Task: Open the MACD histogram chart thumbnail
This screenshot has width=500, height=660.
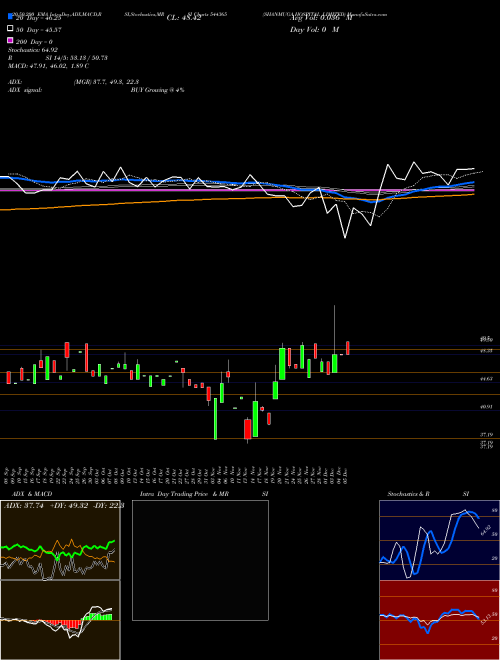Action: [x=60, y=620]
